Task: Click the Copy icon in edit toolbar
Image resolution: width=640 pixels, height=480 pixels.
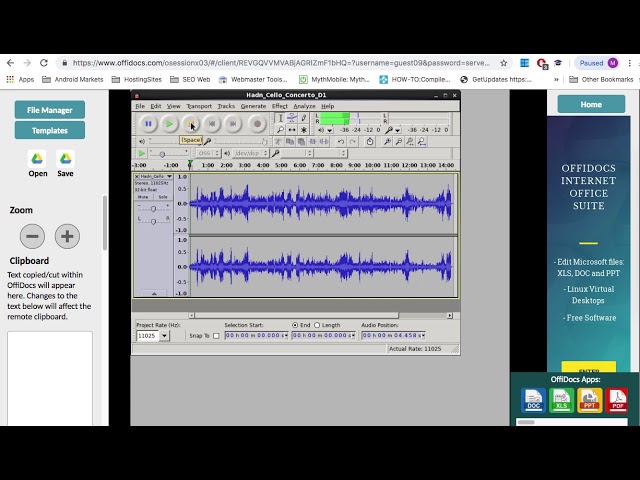Action: click(x=289, y=142)
